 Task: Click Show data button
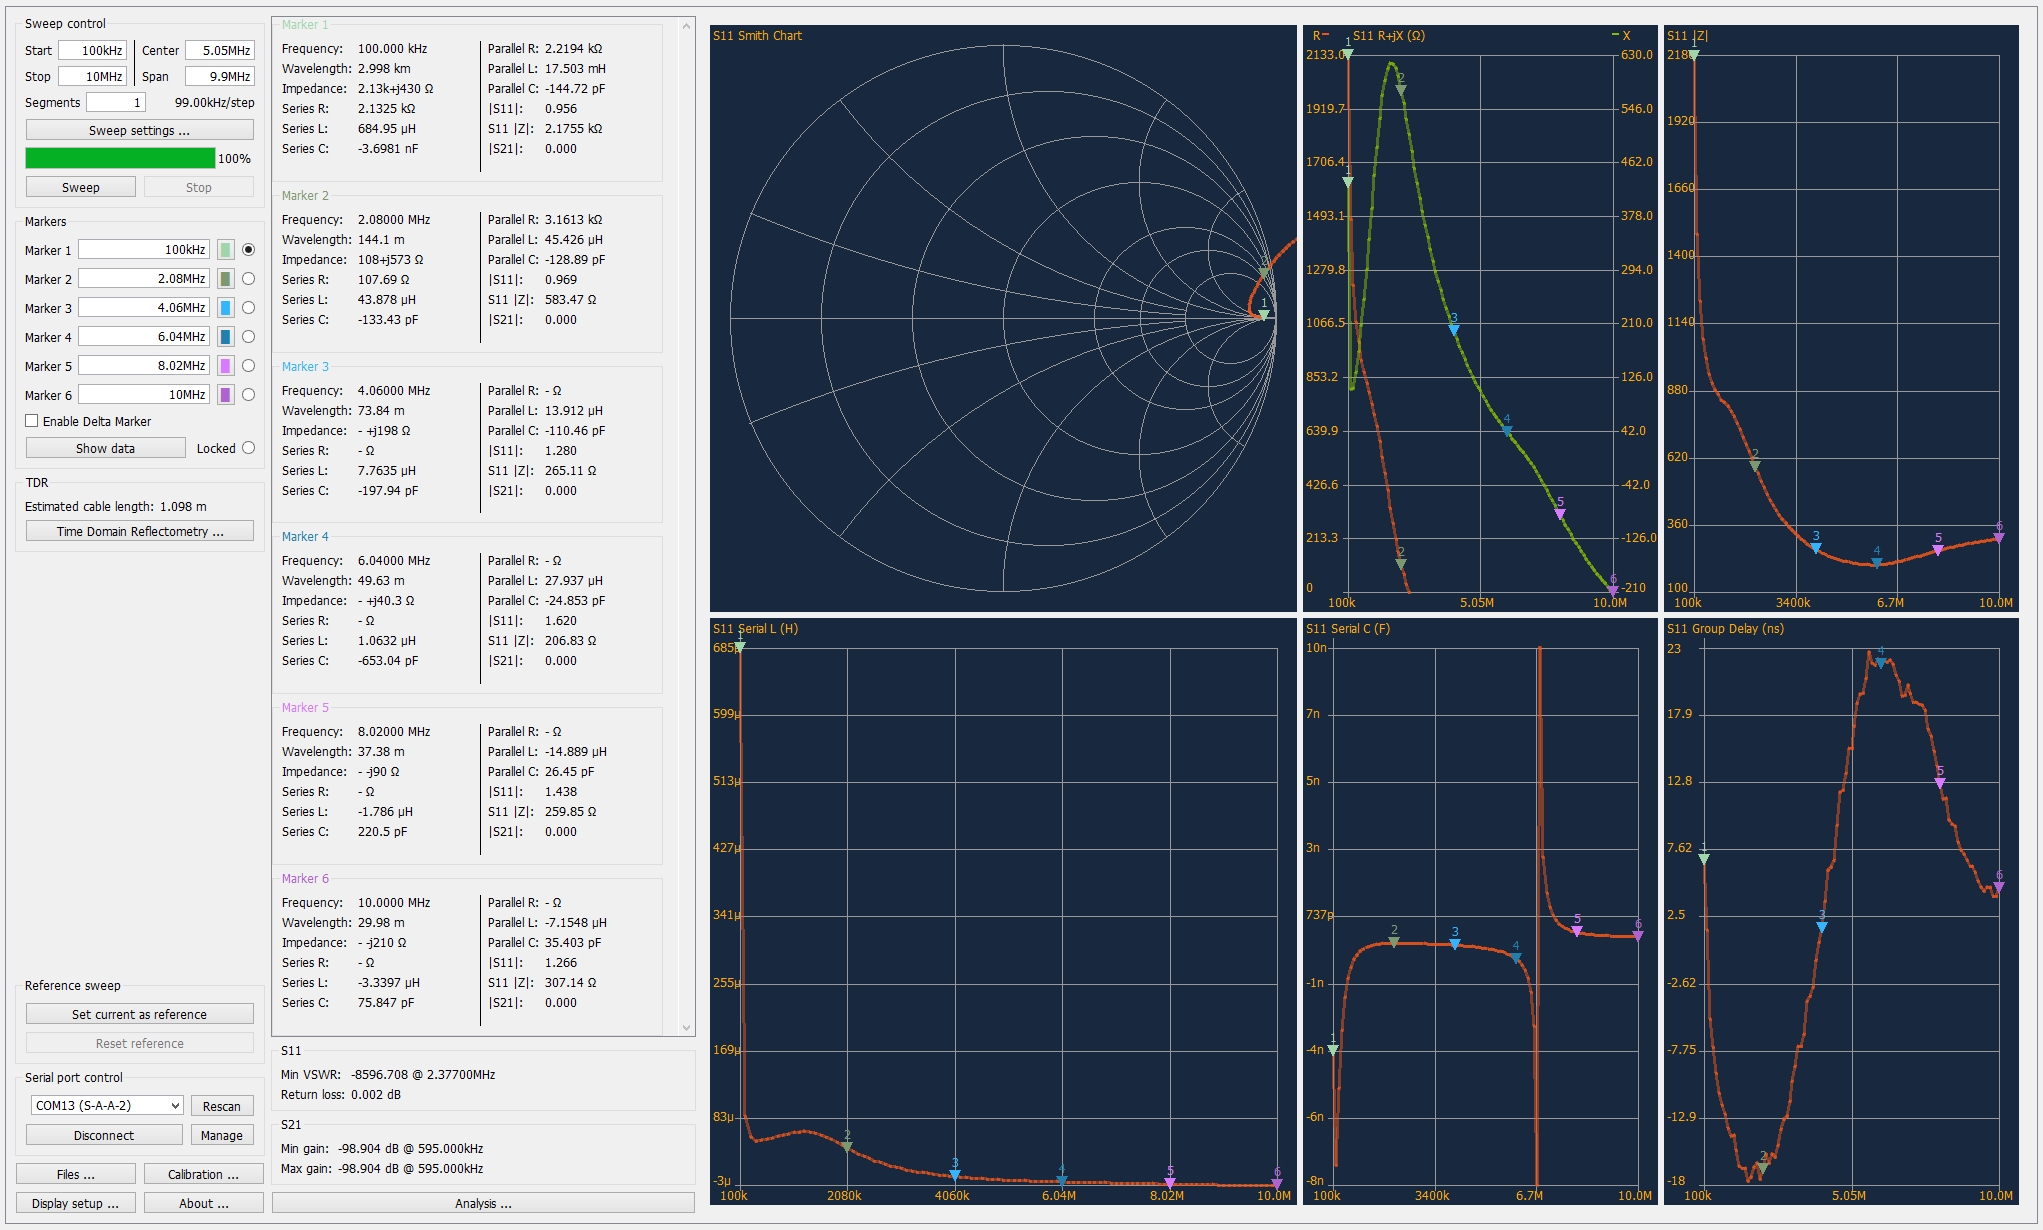click(105, 448)
